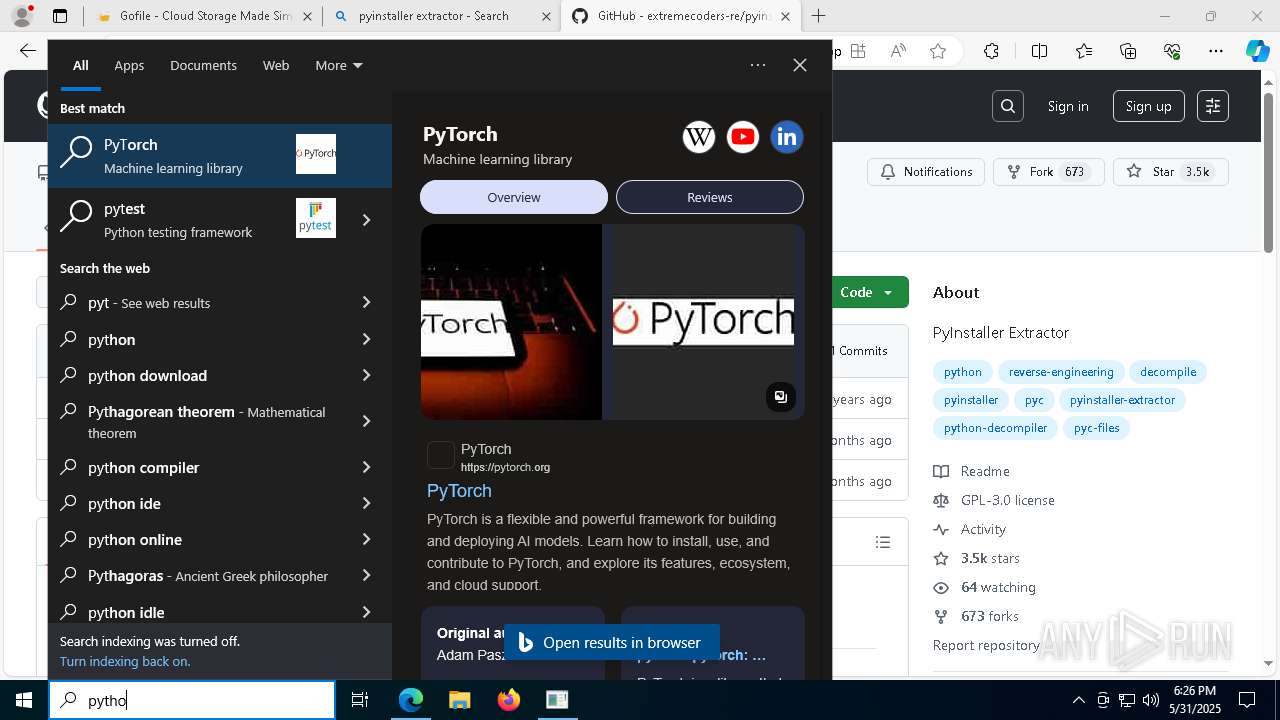
Task: Click Open results in browser button
Action: [x=611, y=643]
